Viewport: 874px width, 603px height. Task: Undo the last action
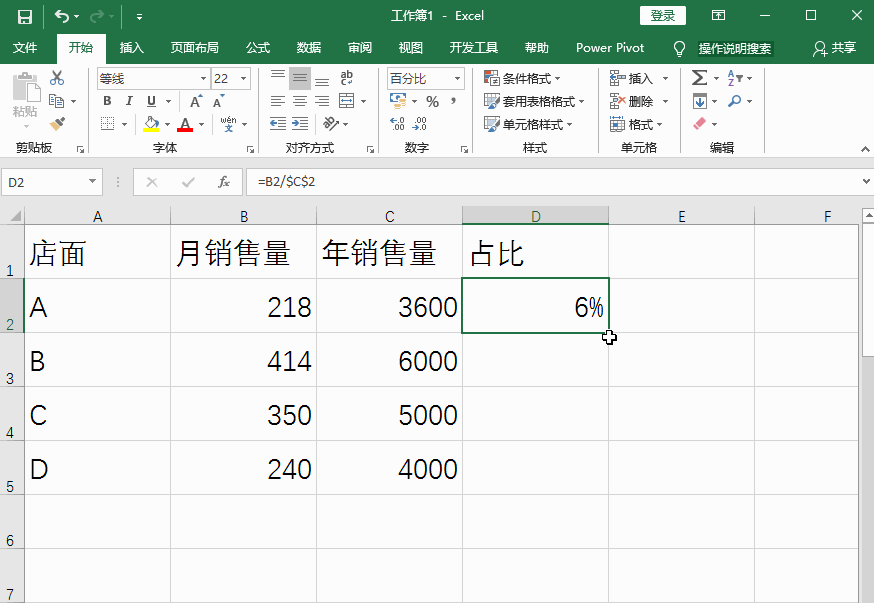coord(61,16)
